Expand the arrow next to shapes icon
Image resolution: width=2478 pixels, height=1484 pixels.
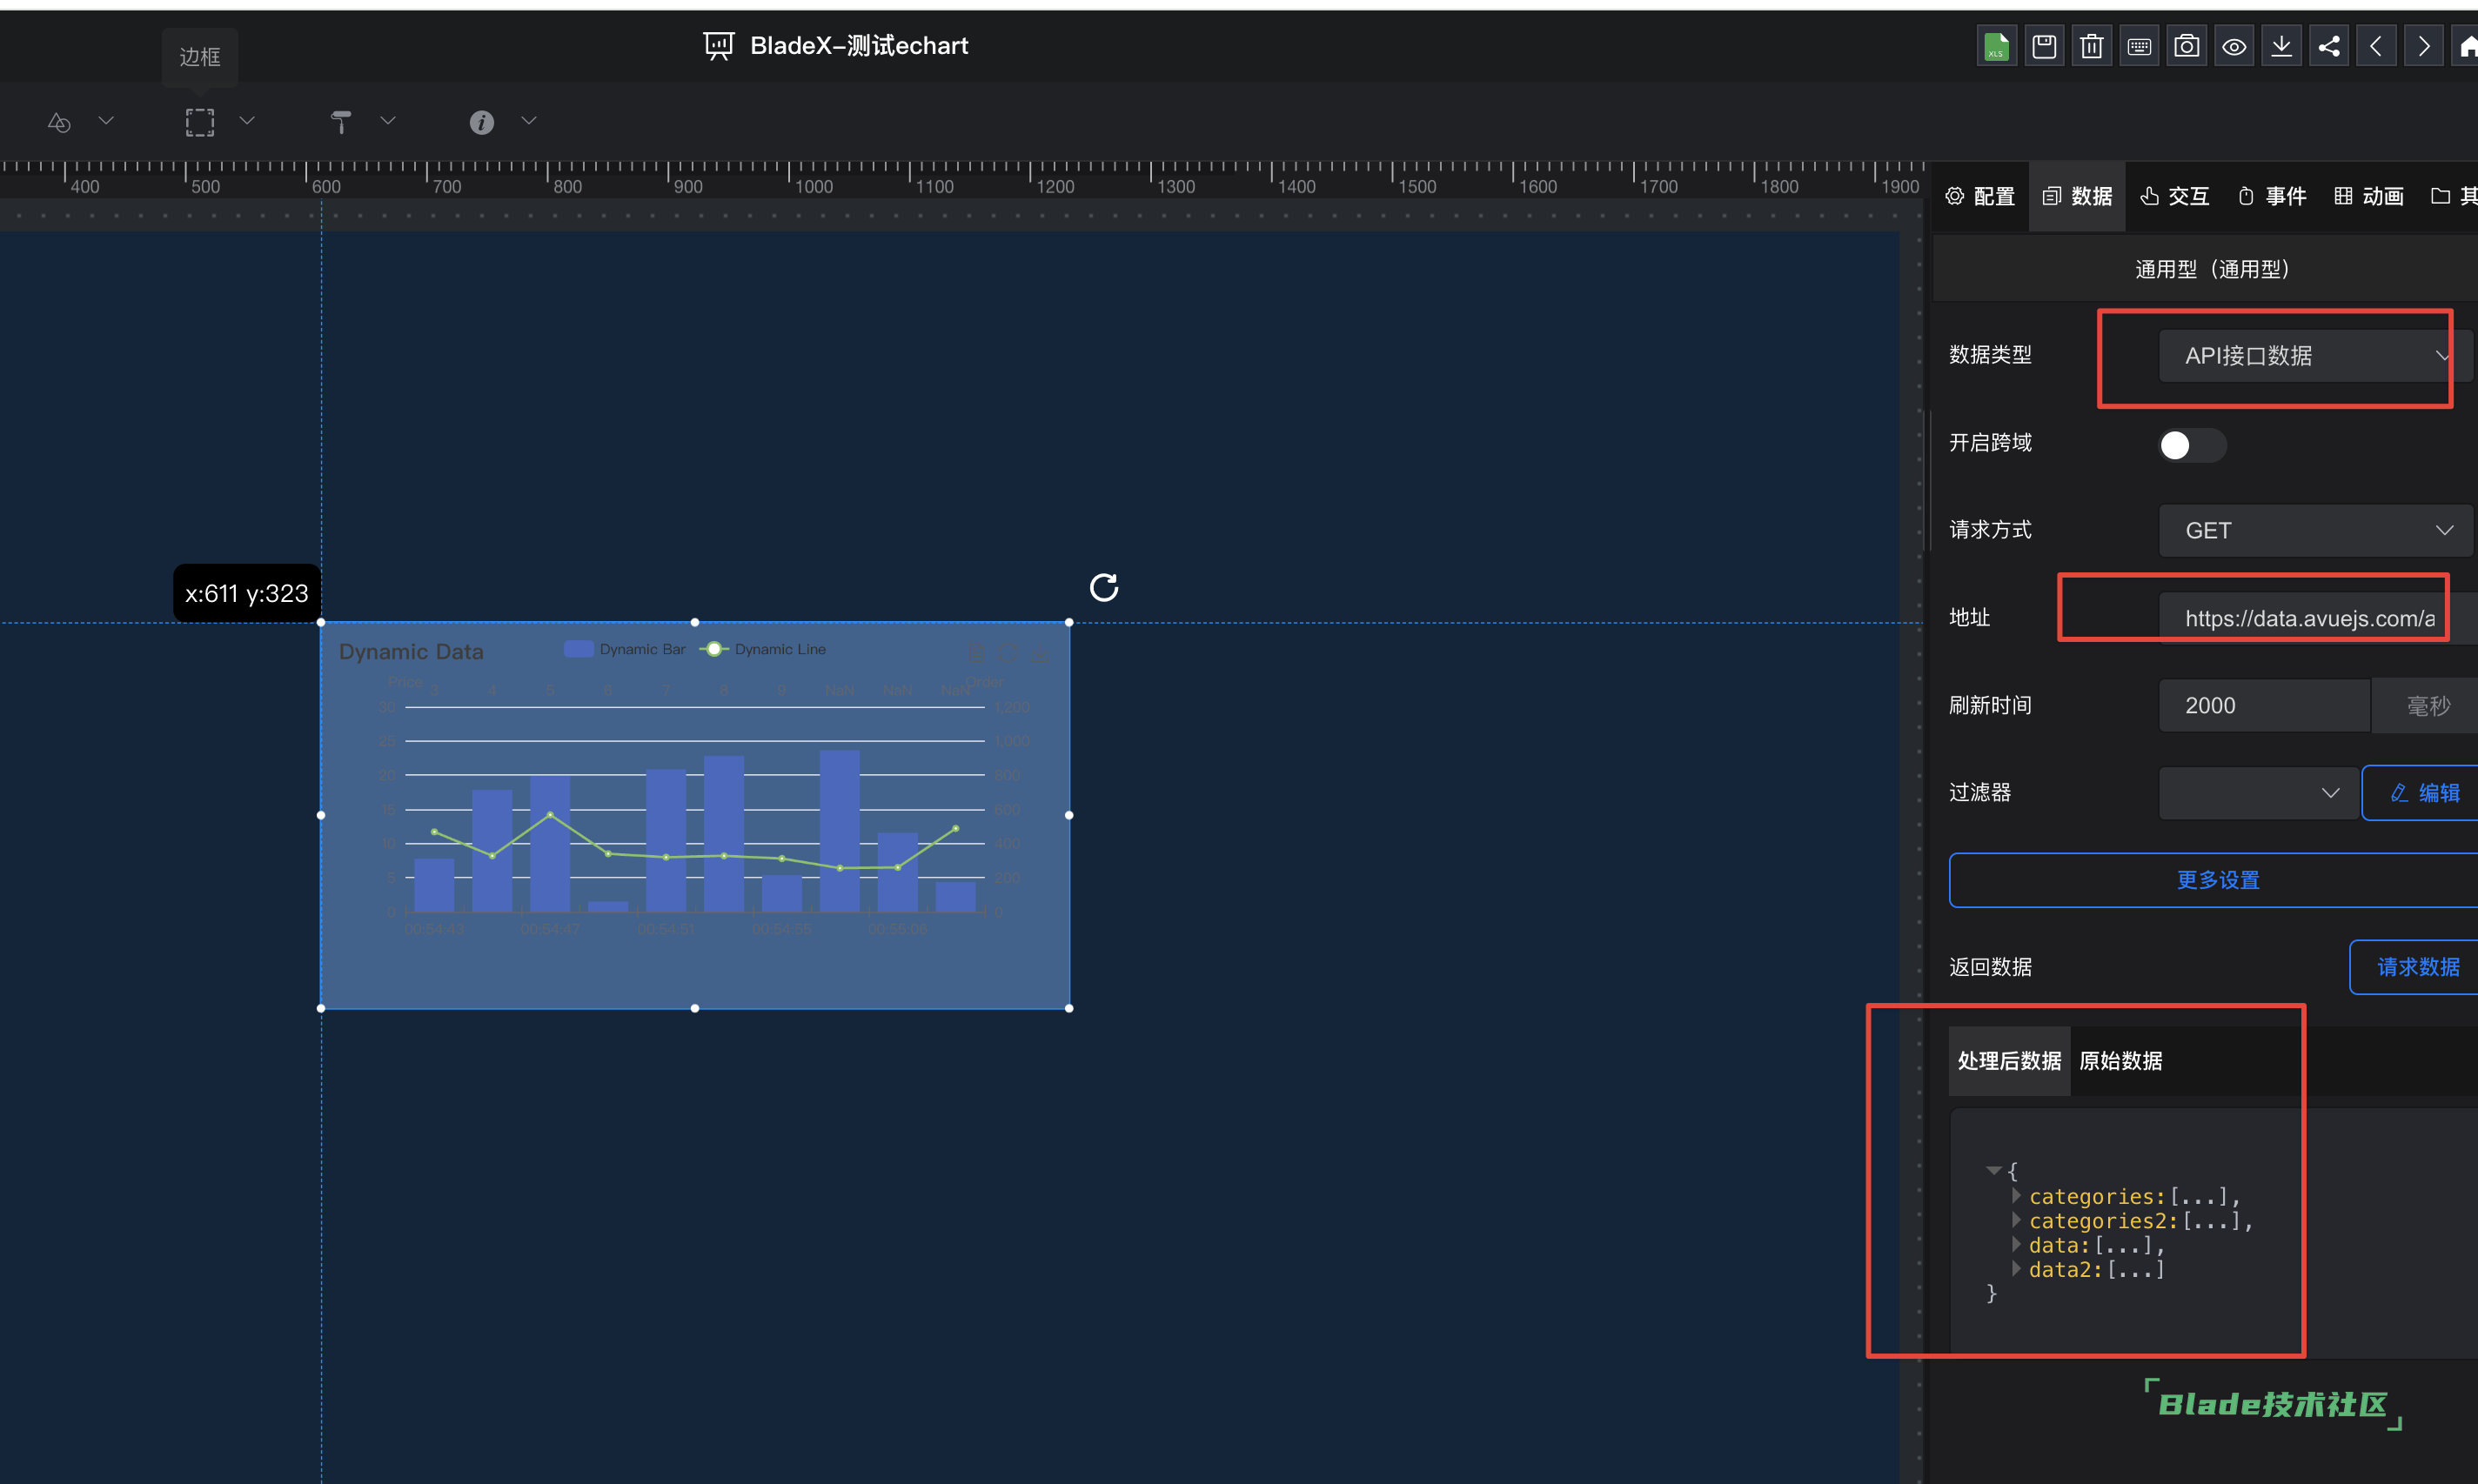(x=106, y=121)
